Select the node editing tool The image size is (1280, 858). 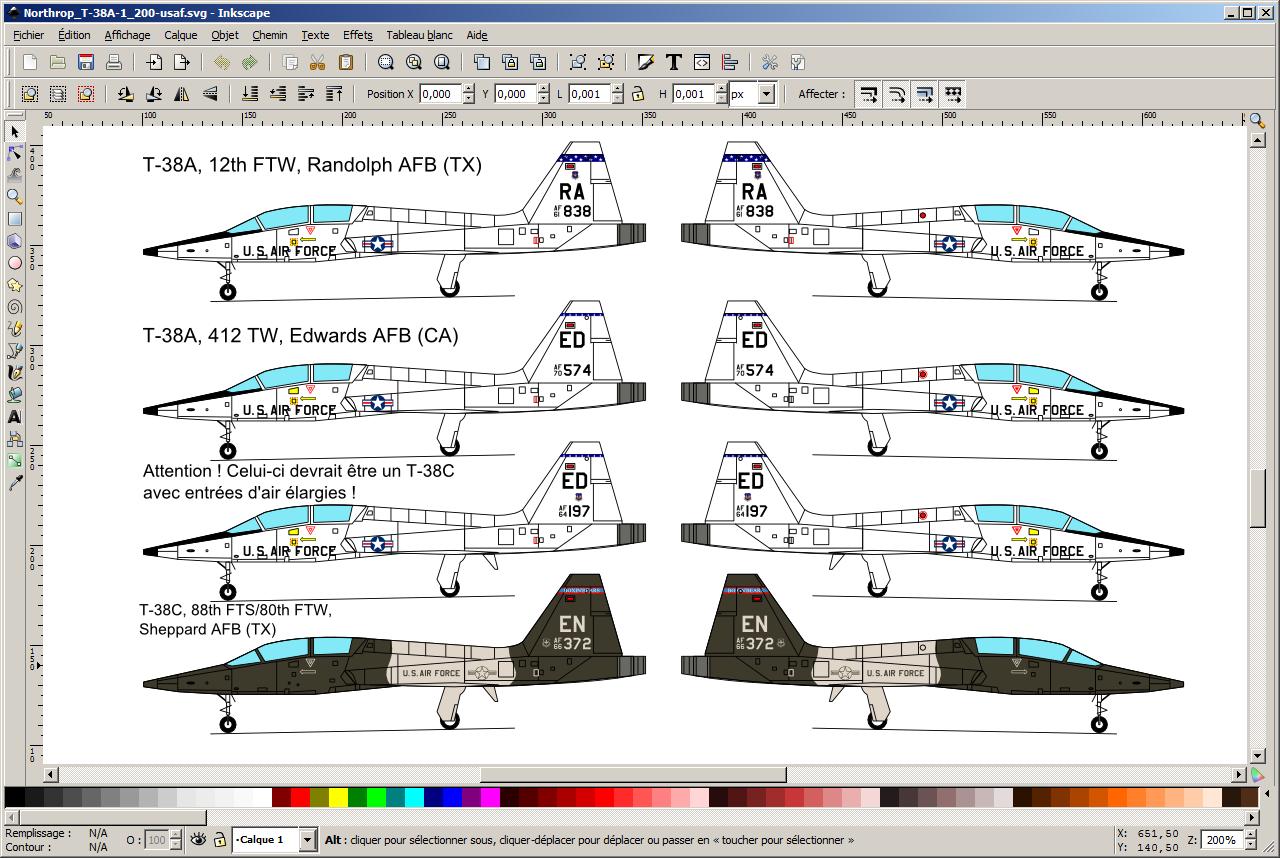[15, 153]
